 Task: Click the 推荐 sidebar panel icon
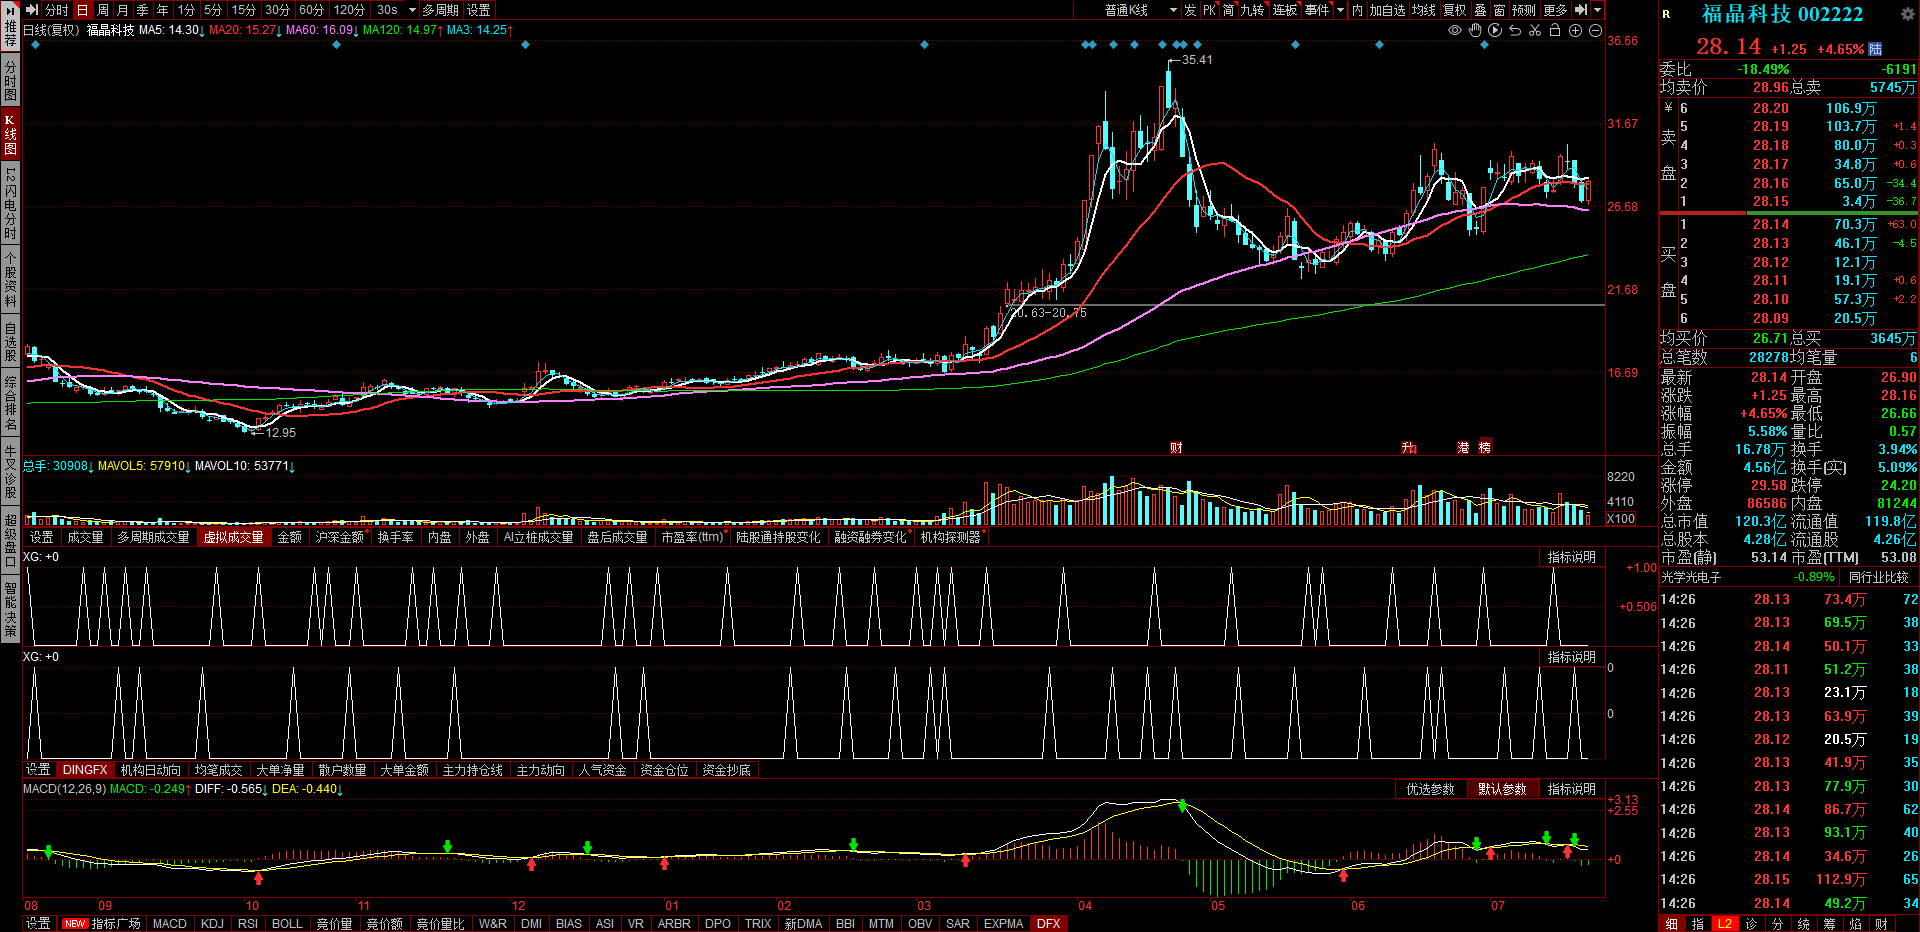[10, 26]
